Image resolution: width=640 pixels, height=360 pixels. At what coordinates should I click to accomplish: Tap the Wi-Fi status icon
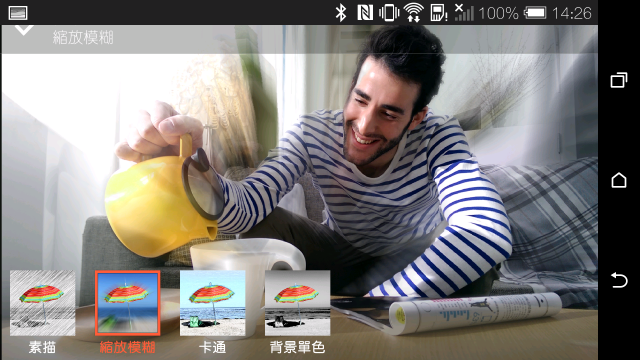tap(413, 13)
